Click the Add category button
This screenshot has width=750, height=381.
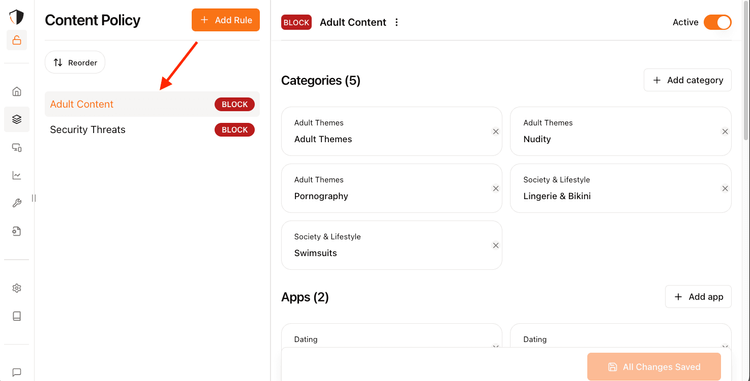coord(687,80)
